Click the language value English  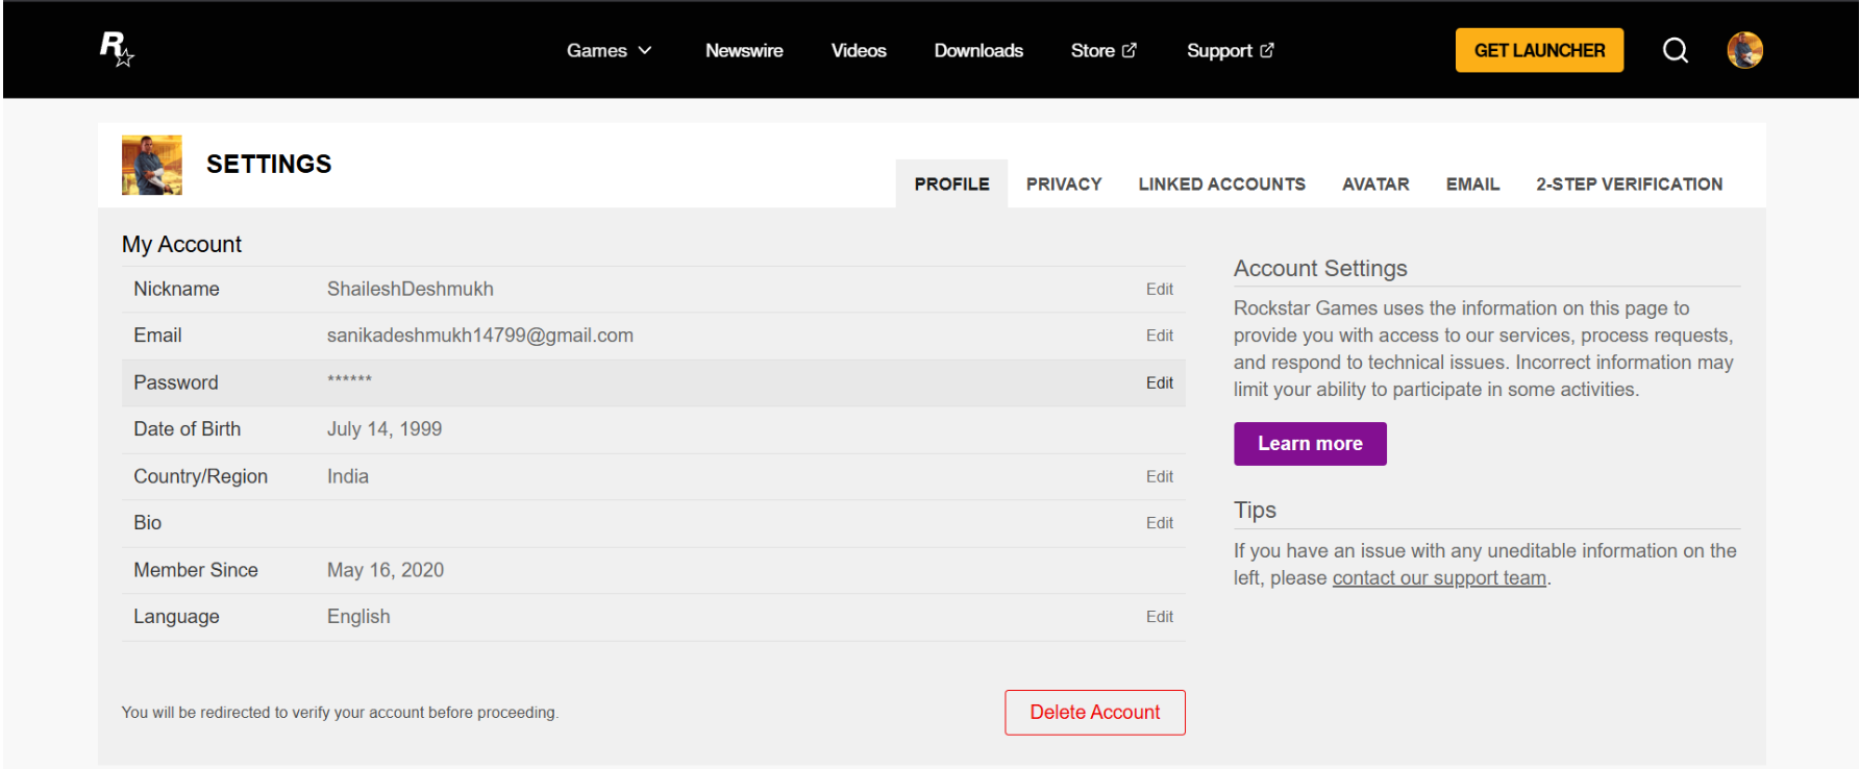(x=359, y=617)
